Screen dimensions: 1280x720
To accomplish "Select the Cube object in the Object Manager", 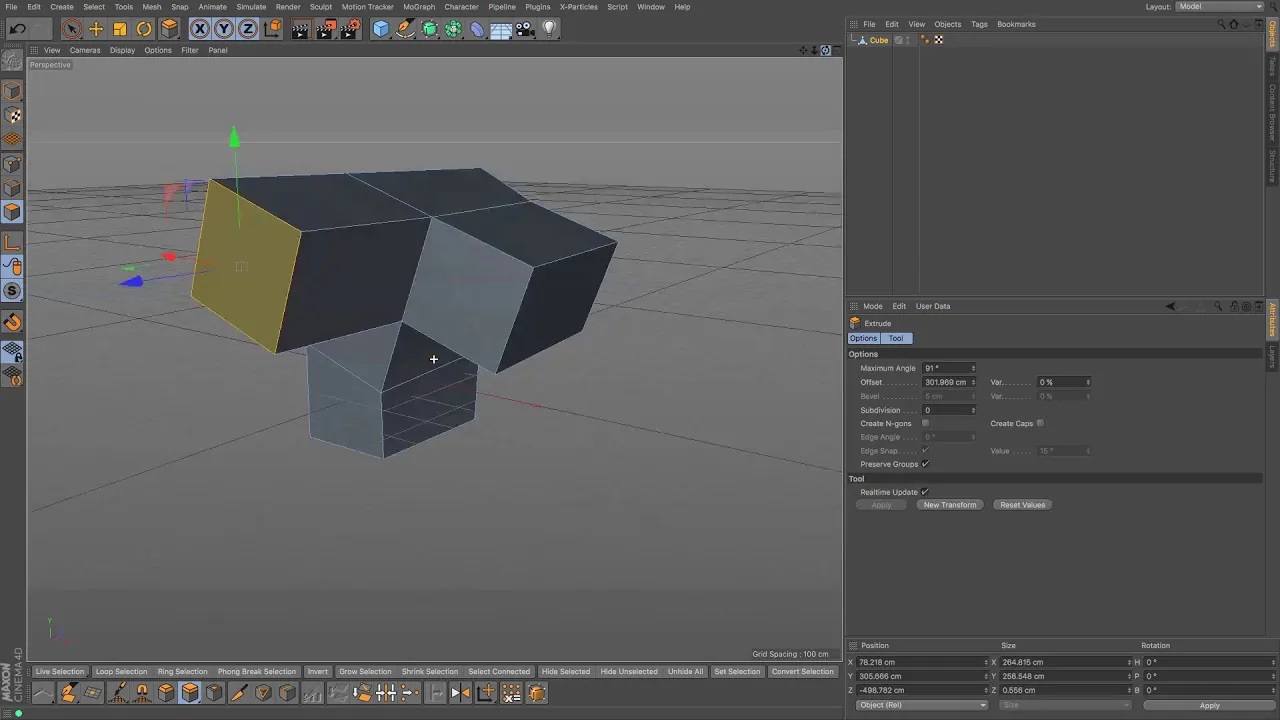I will click(878, 40).
